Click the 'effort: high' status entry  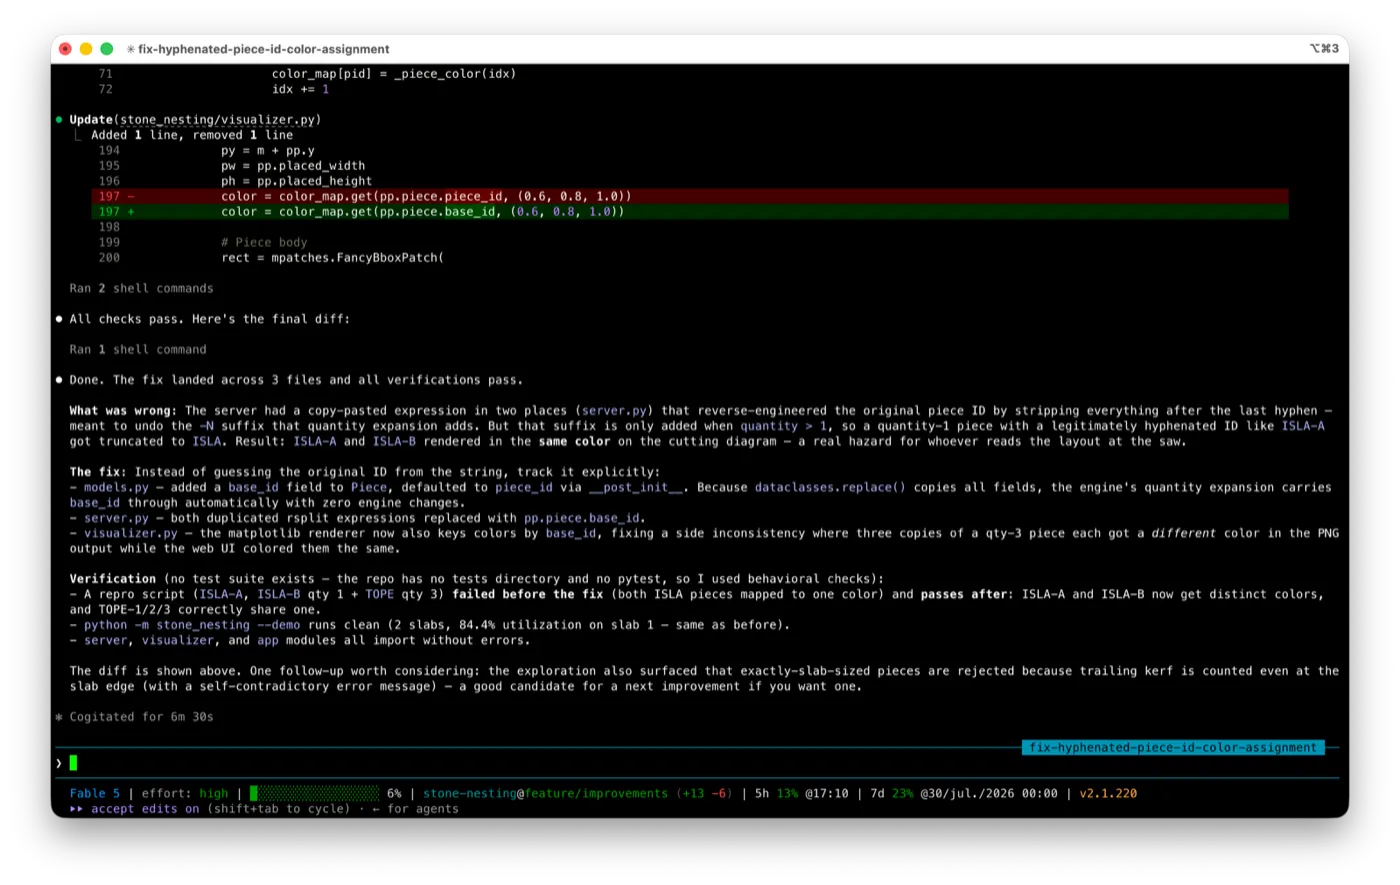185,793
